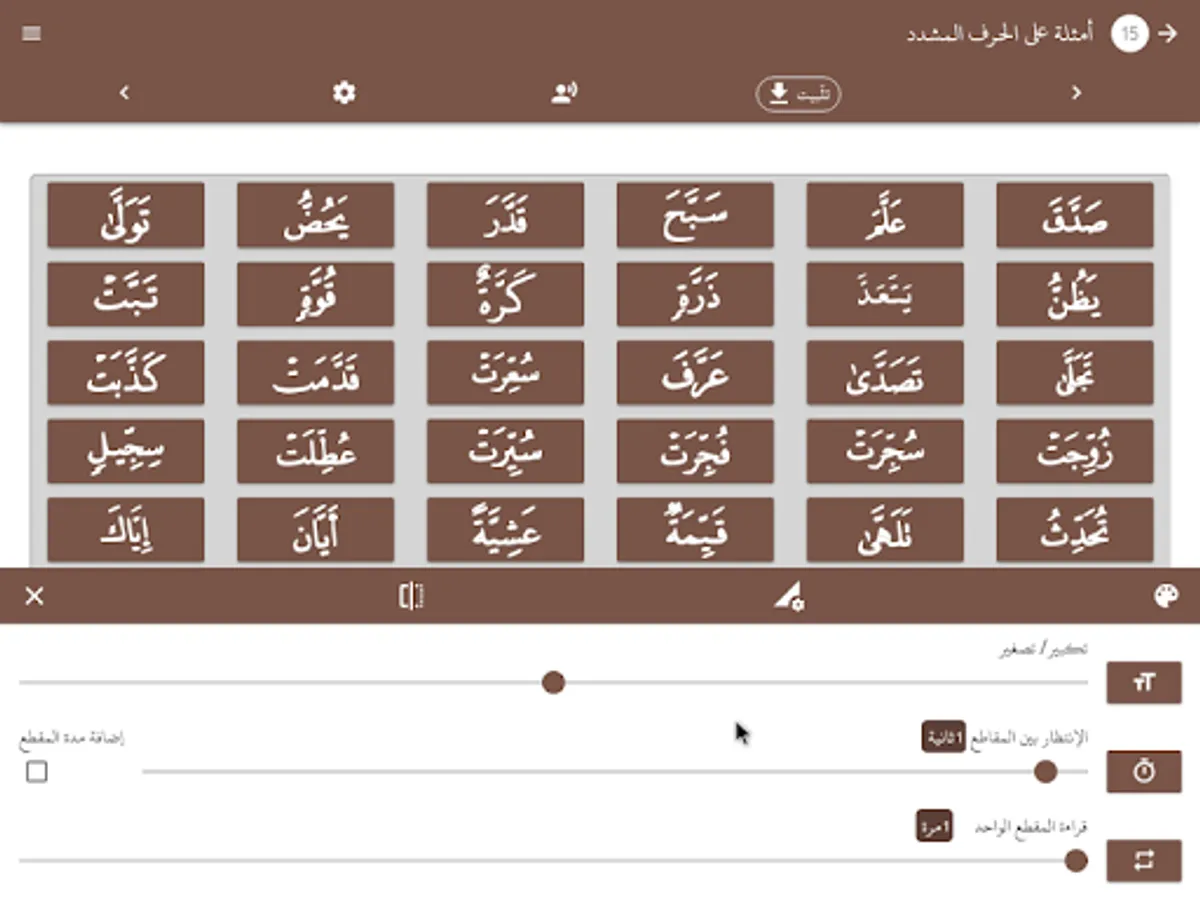Click the voice speaker person icon
This screenshot has height=900, width=1200.
click(x=564, y=93)
